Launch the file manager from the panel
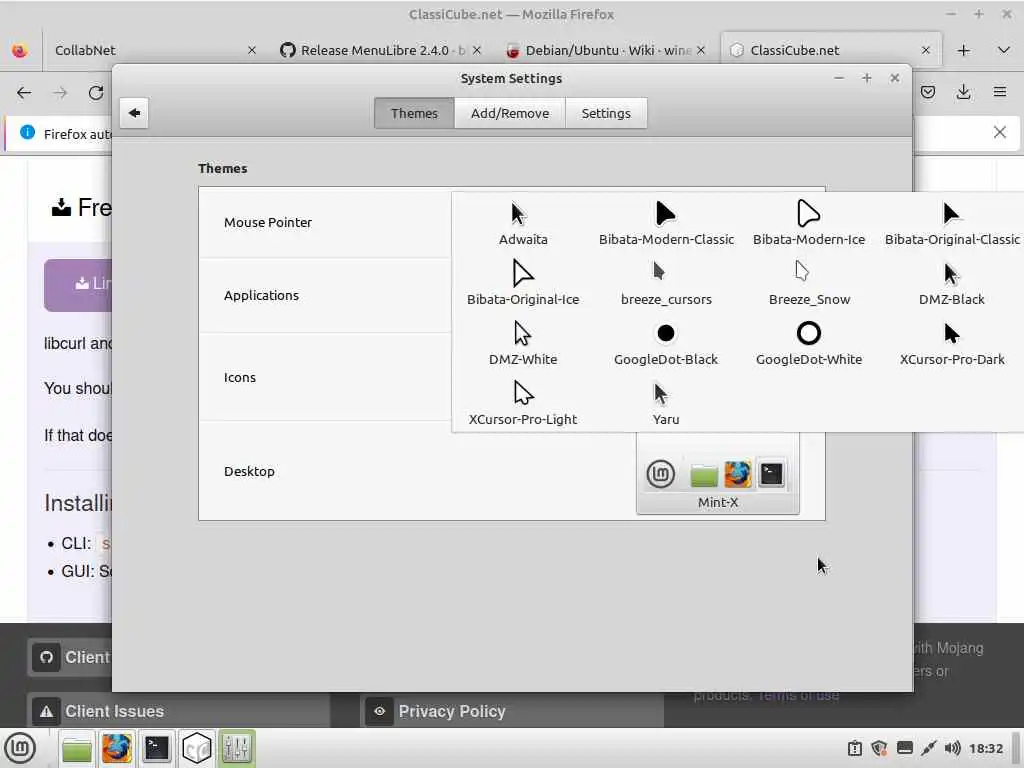 coord(76,748)
